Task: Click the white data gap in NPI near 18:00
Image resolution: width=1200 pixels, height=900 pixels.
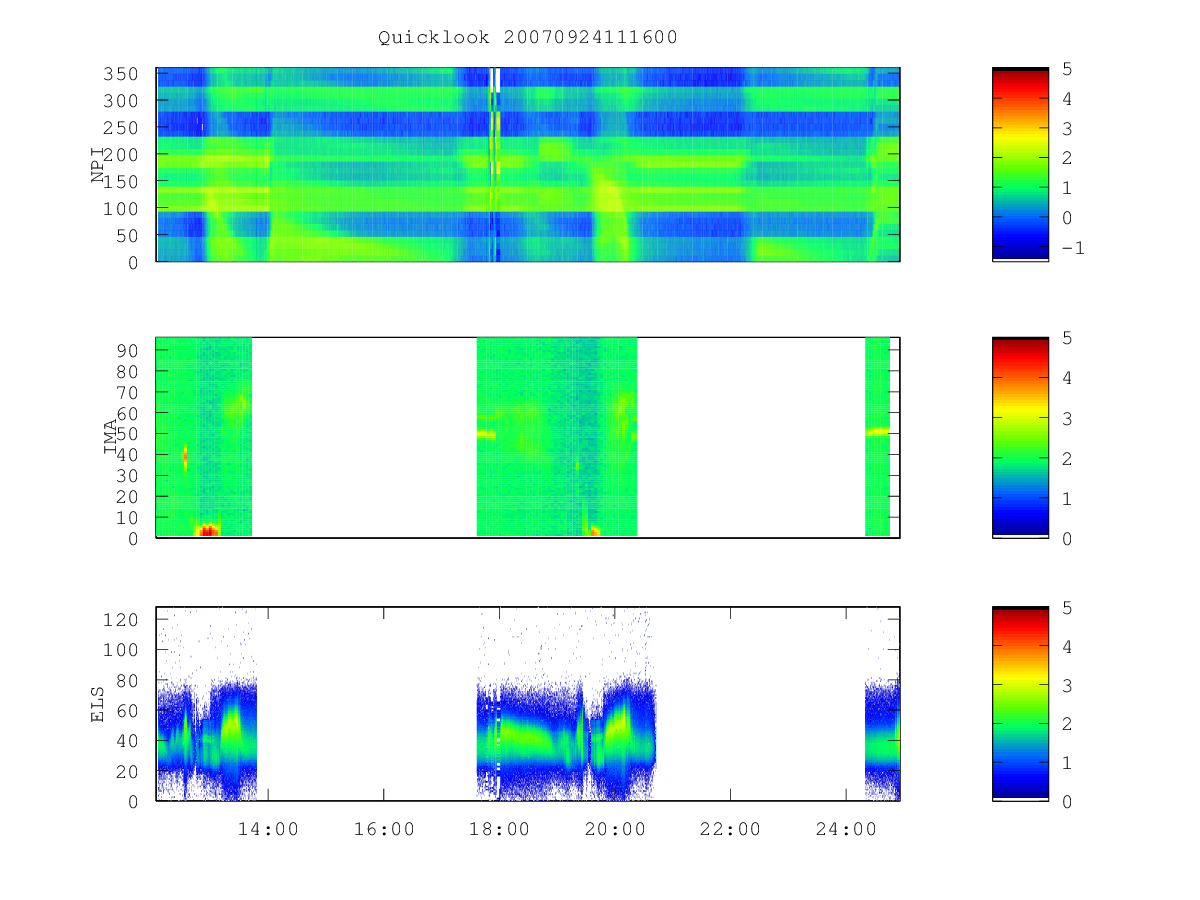Action: click(x=498, y=80)
